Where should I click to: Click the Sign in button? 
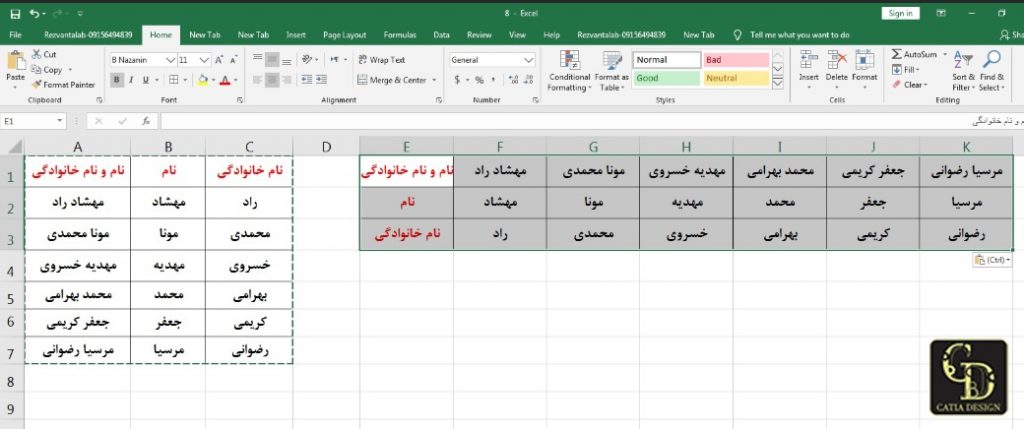901,14
